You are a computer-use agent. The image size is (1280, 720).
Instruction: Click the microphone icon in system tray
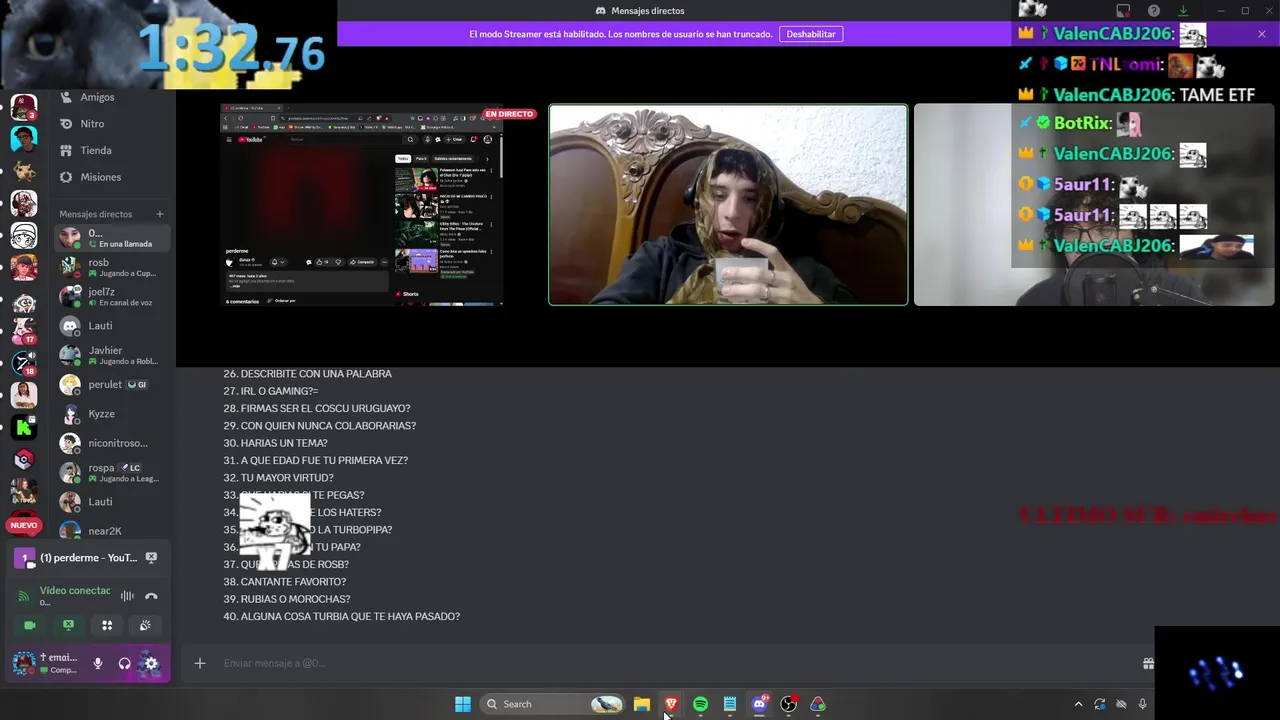[x=1142, y=704]
